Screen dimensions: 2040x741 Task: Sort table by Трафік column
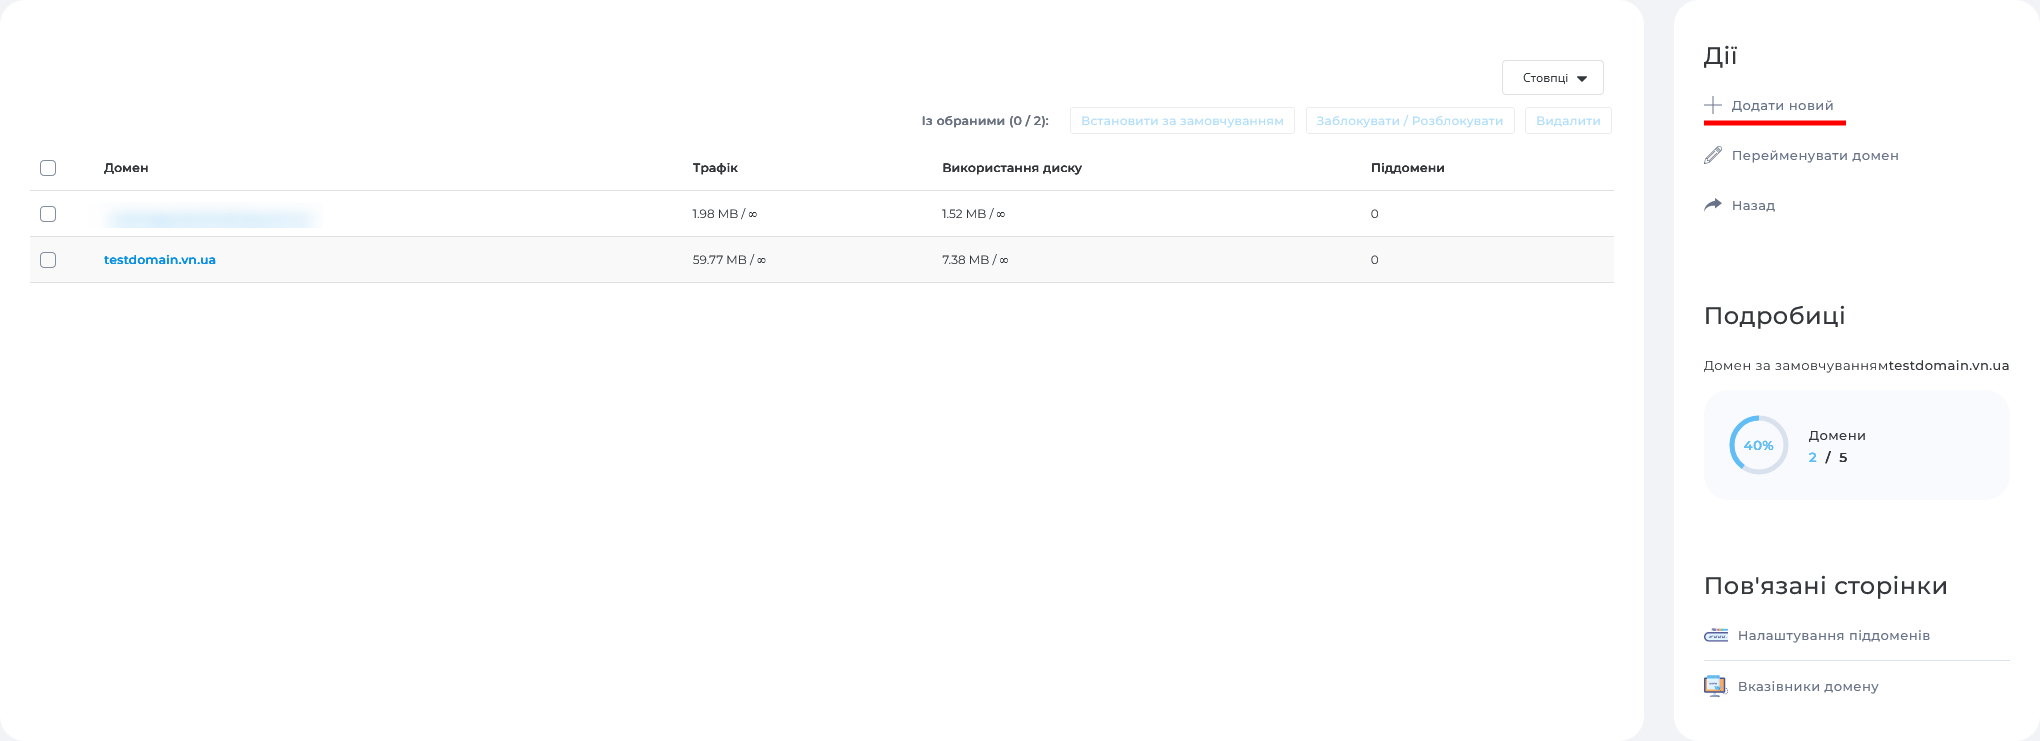click(715, 168)
